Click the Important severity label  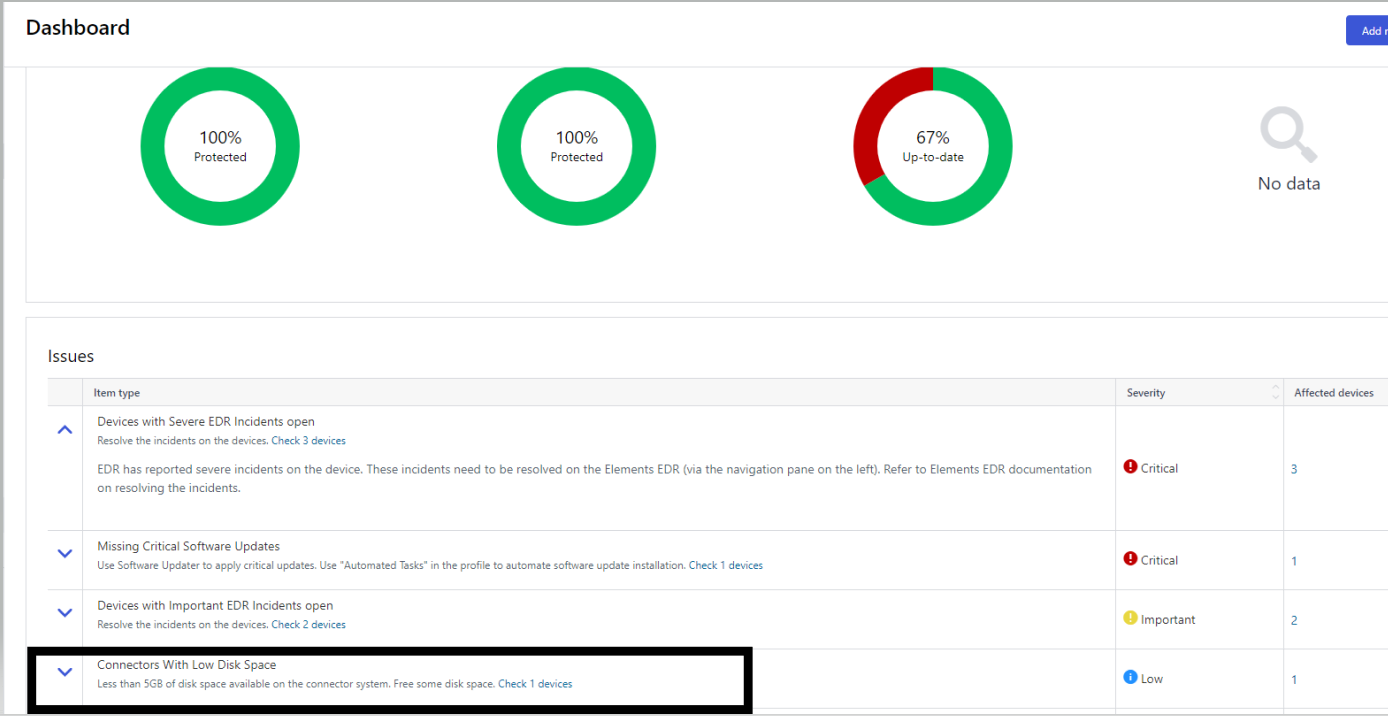(x=1168, y=620)
